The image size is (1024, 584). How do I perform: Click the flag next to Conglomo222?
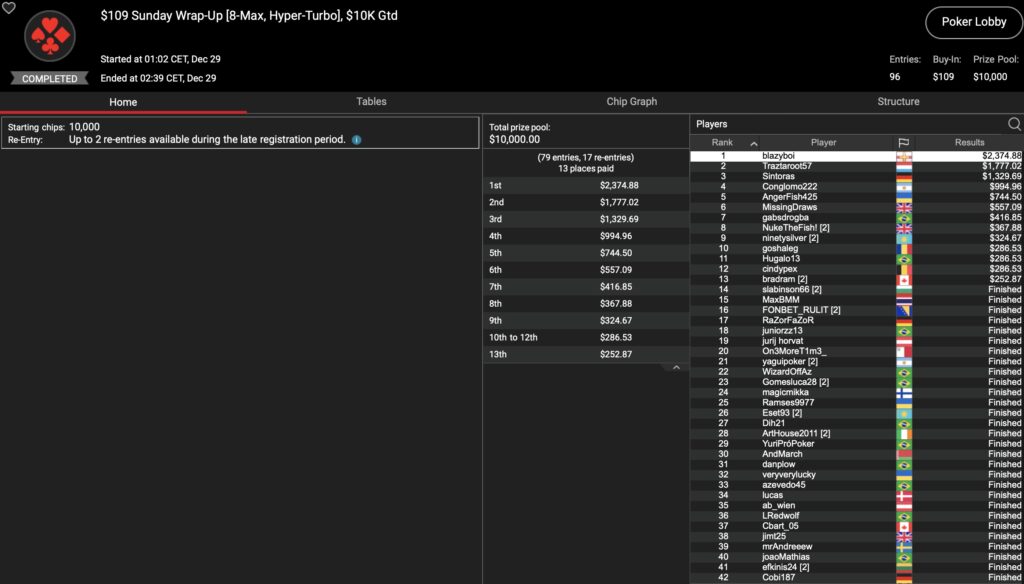pyautogui.click(x=903, y=187)
